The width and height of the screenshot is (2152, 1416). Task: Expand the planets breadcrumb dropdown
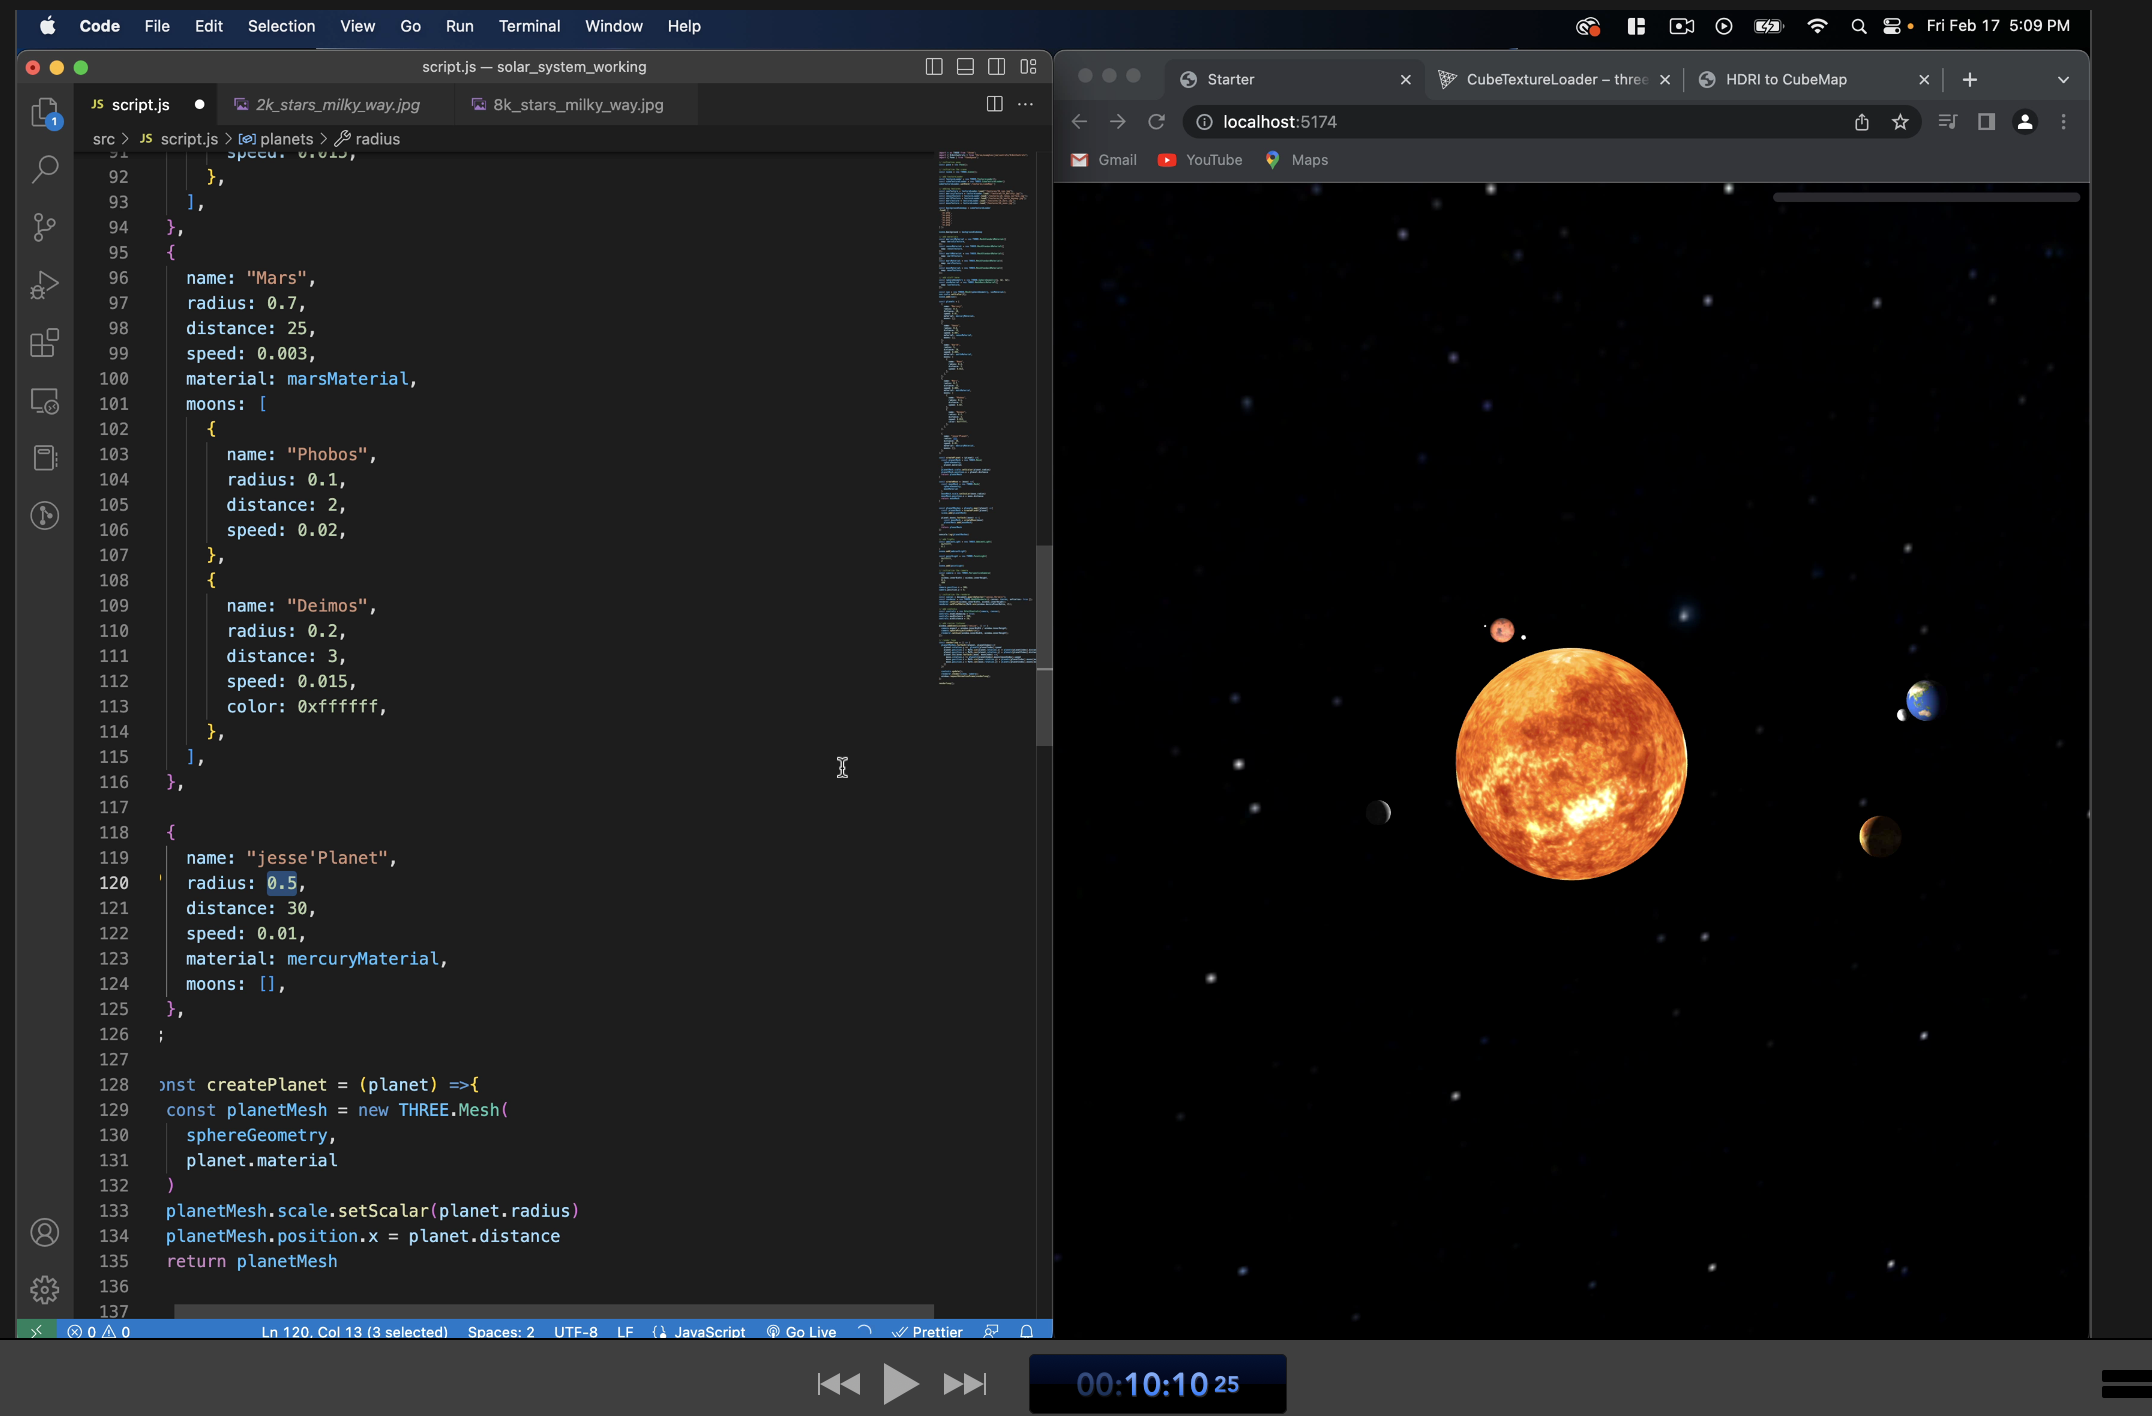(285, 139)
